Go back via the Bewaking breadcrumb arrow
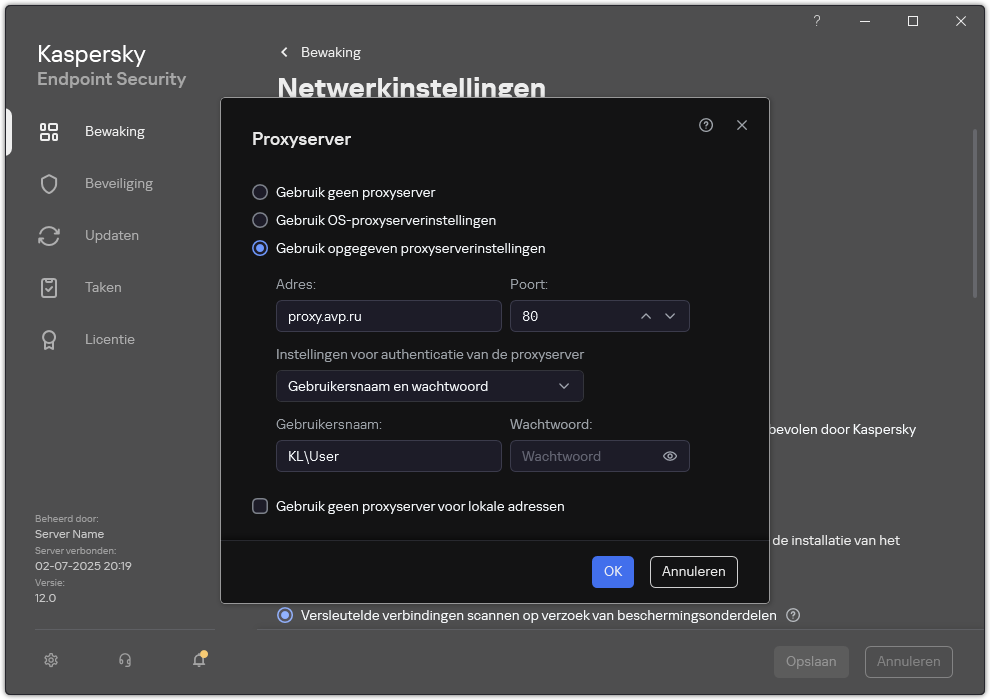This screenshot has height=700, width=990. [x=284, y=52]
